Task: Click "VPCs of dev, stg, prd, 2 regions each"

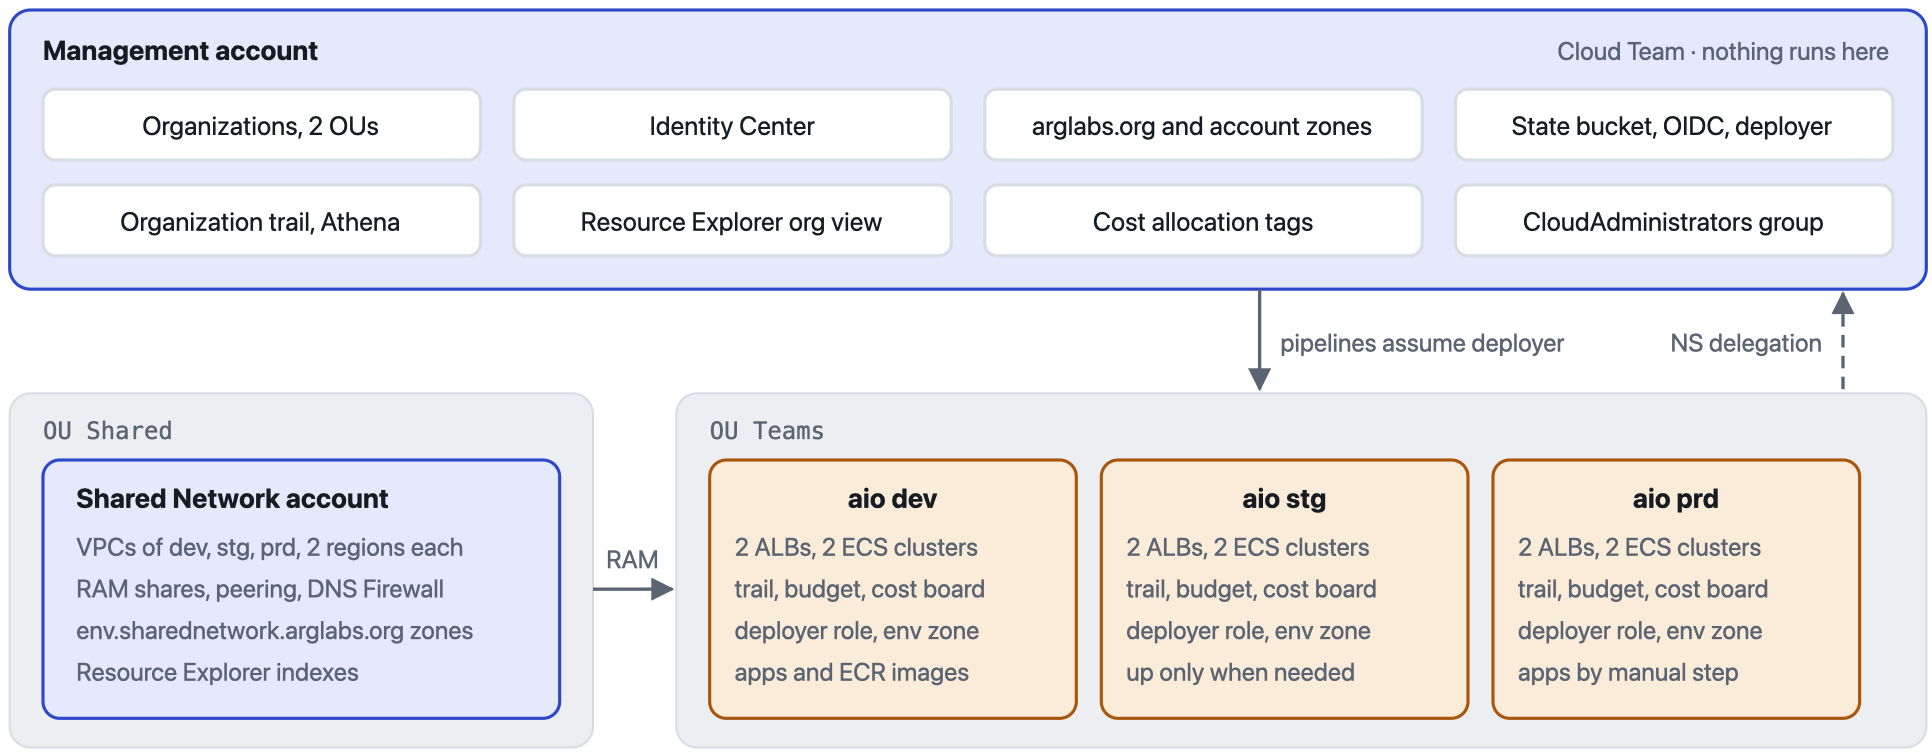Action: pyautogui.click(x=269, y=548)
